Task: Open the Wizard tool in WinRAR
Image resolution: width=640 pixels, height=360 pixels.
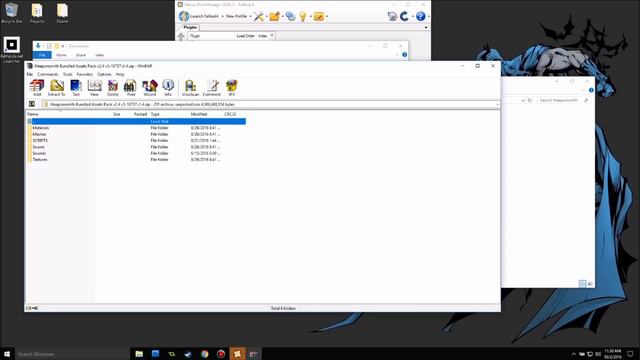Action: [x=150, y=87]
